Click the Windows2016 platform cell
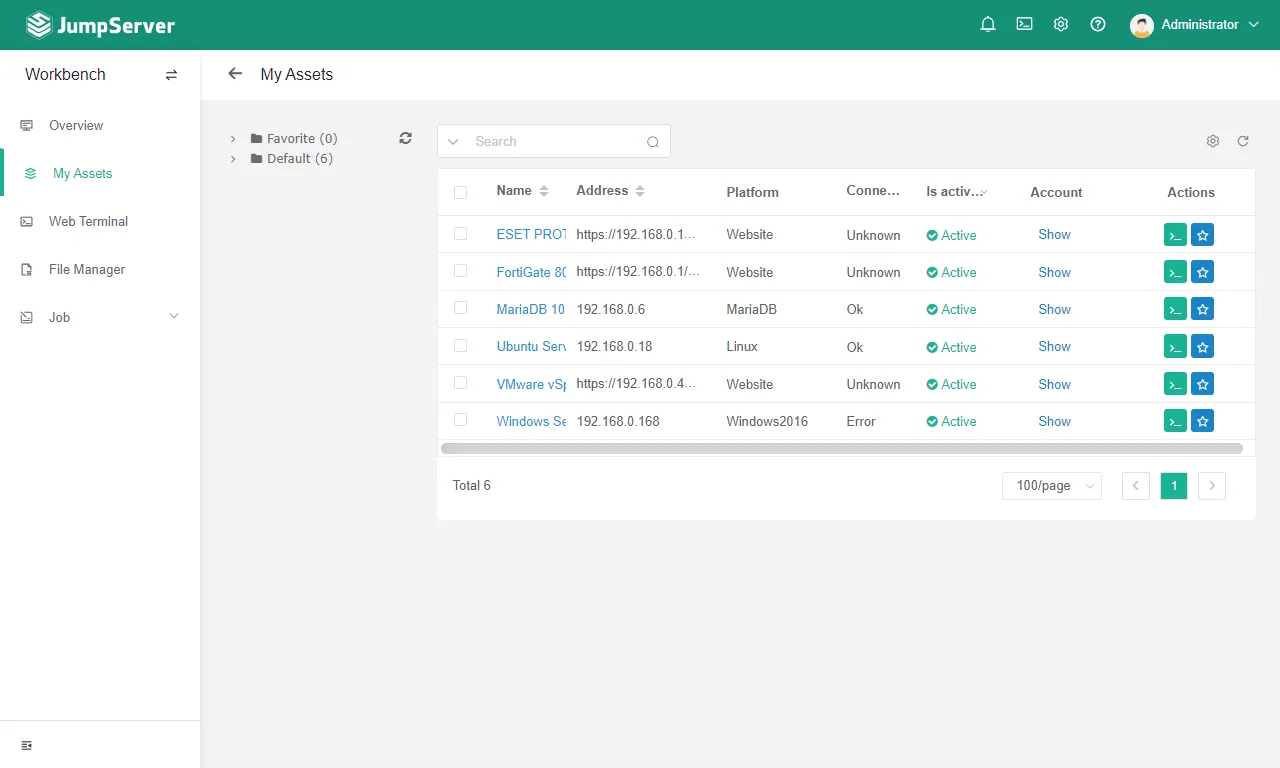The width and height of the screenshot is (1280, 768). (767, 422)
